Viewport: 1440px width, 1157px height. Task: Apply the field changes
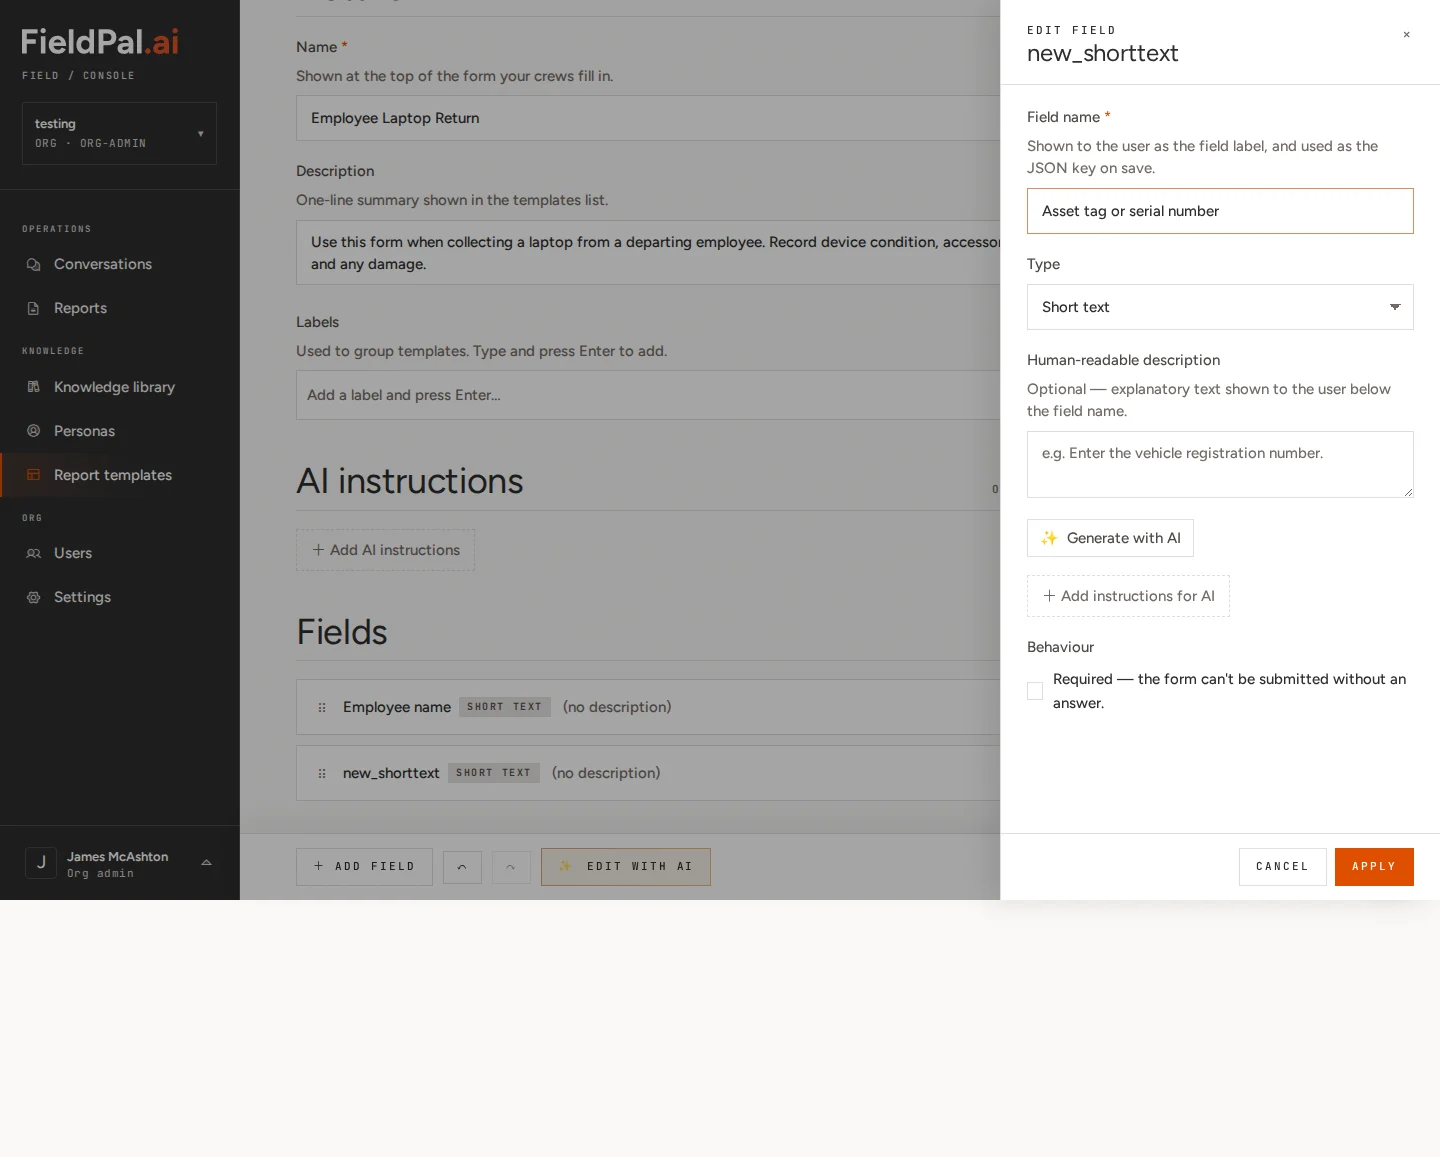(x=1374, y=867)
